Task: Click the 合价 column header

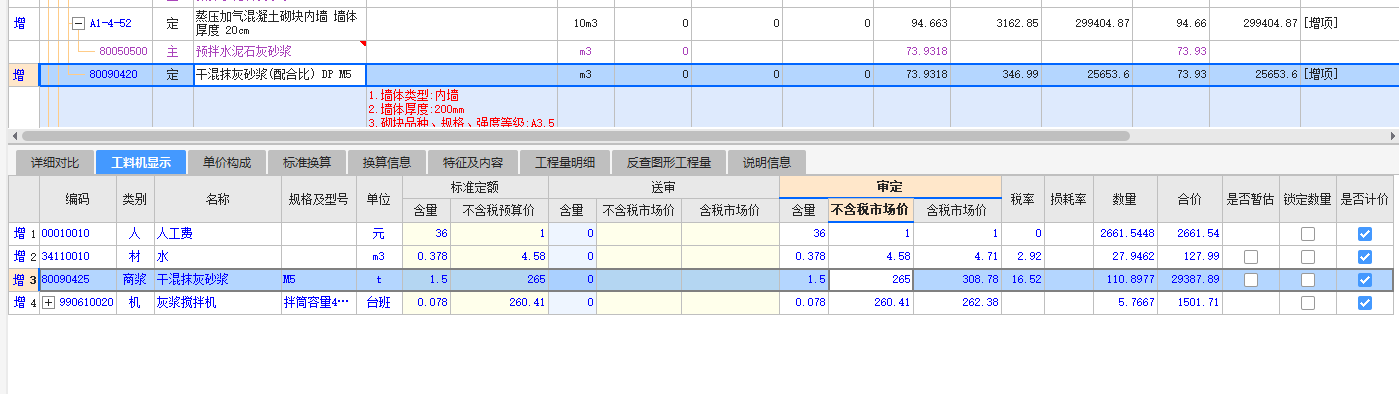Action: tap(1190, 199)
